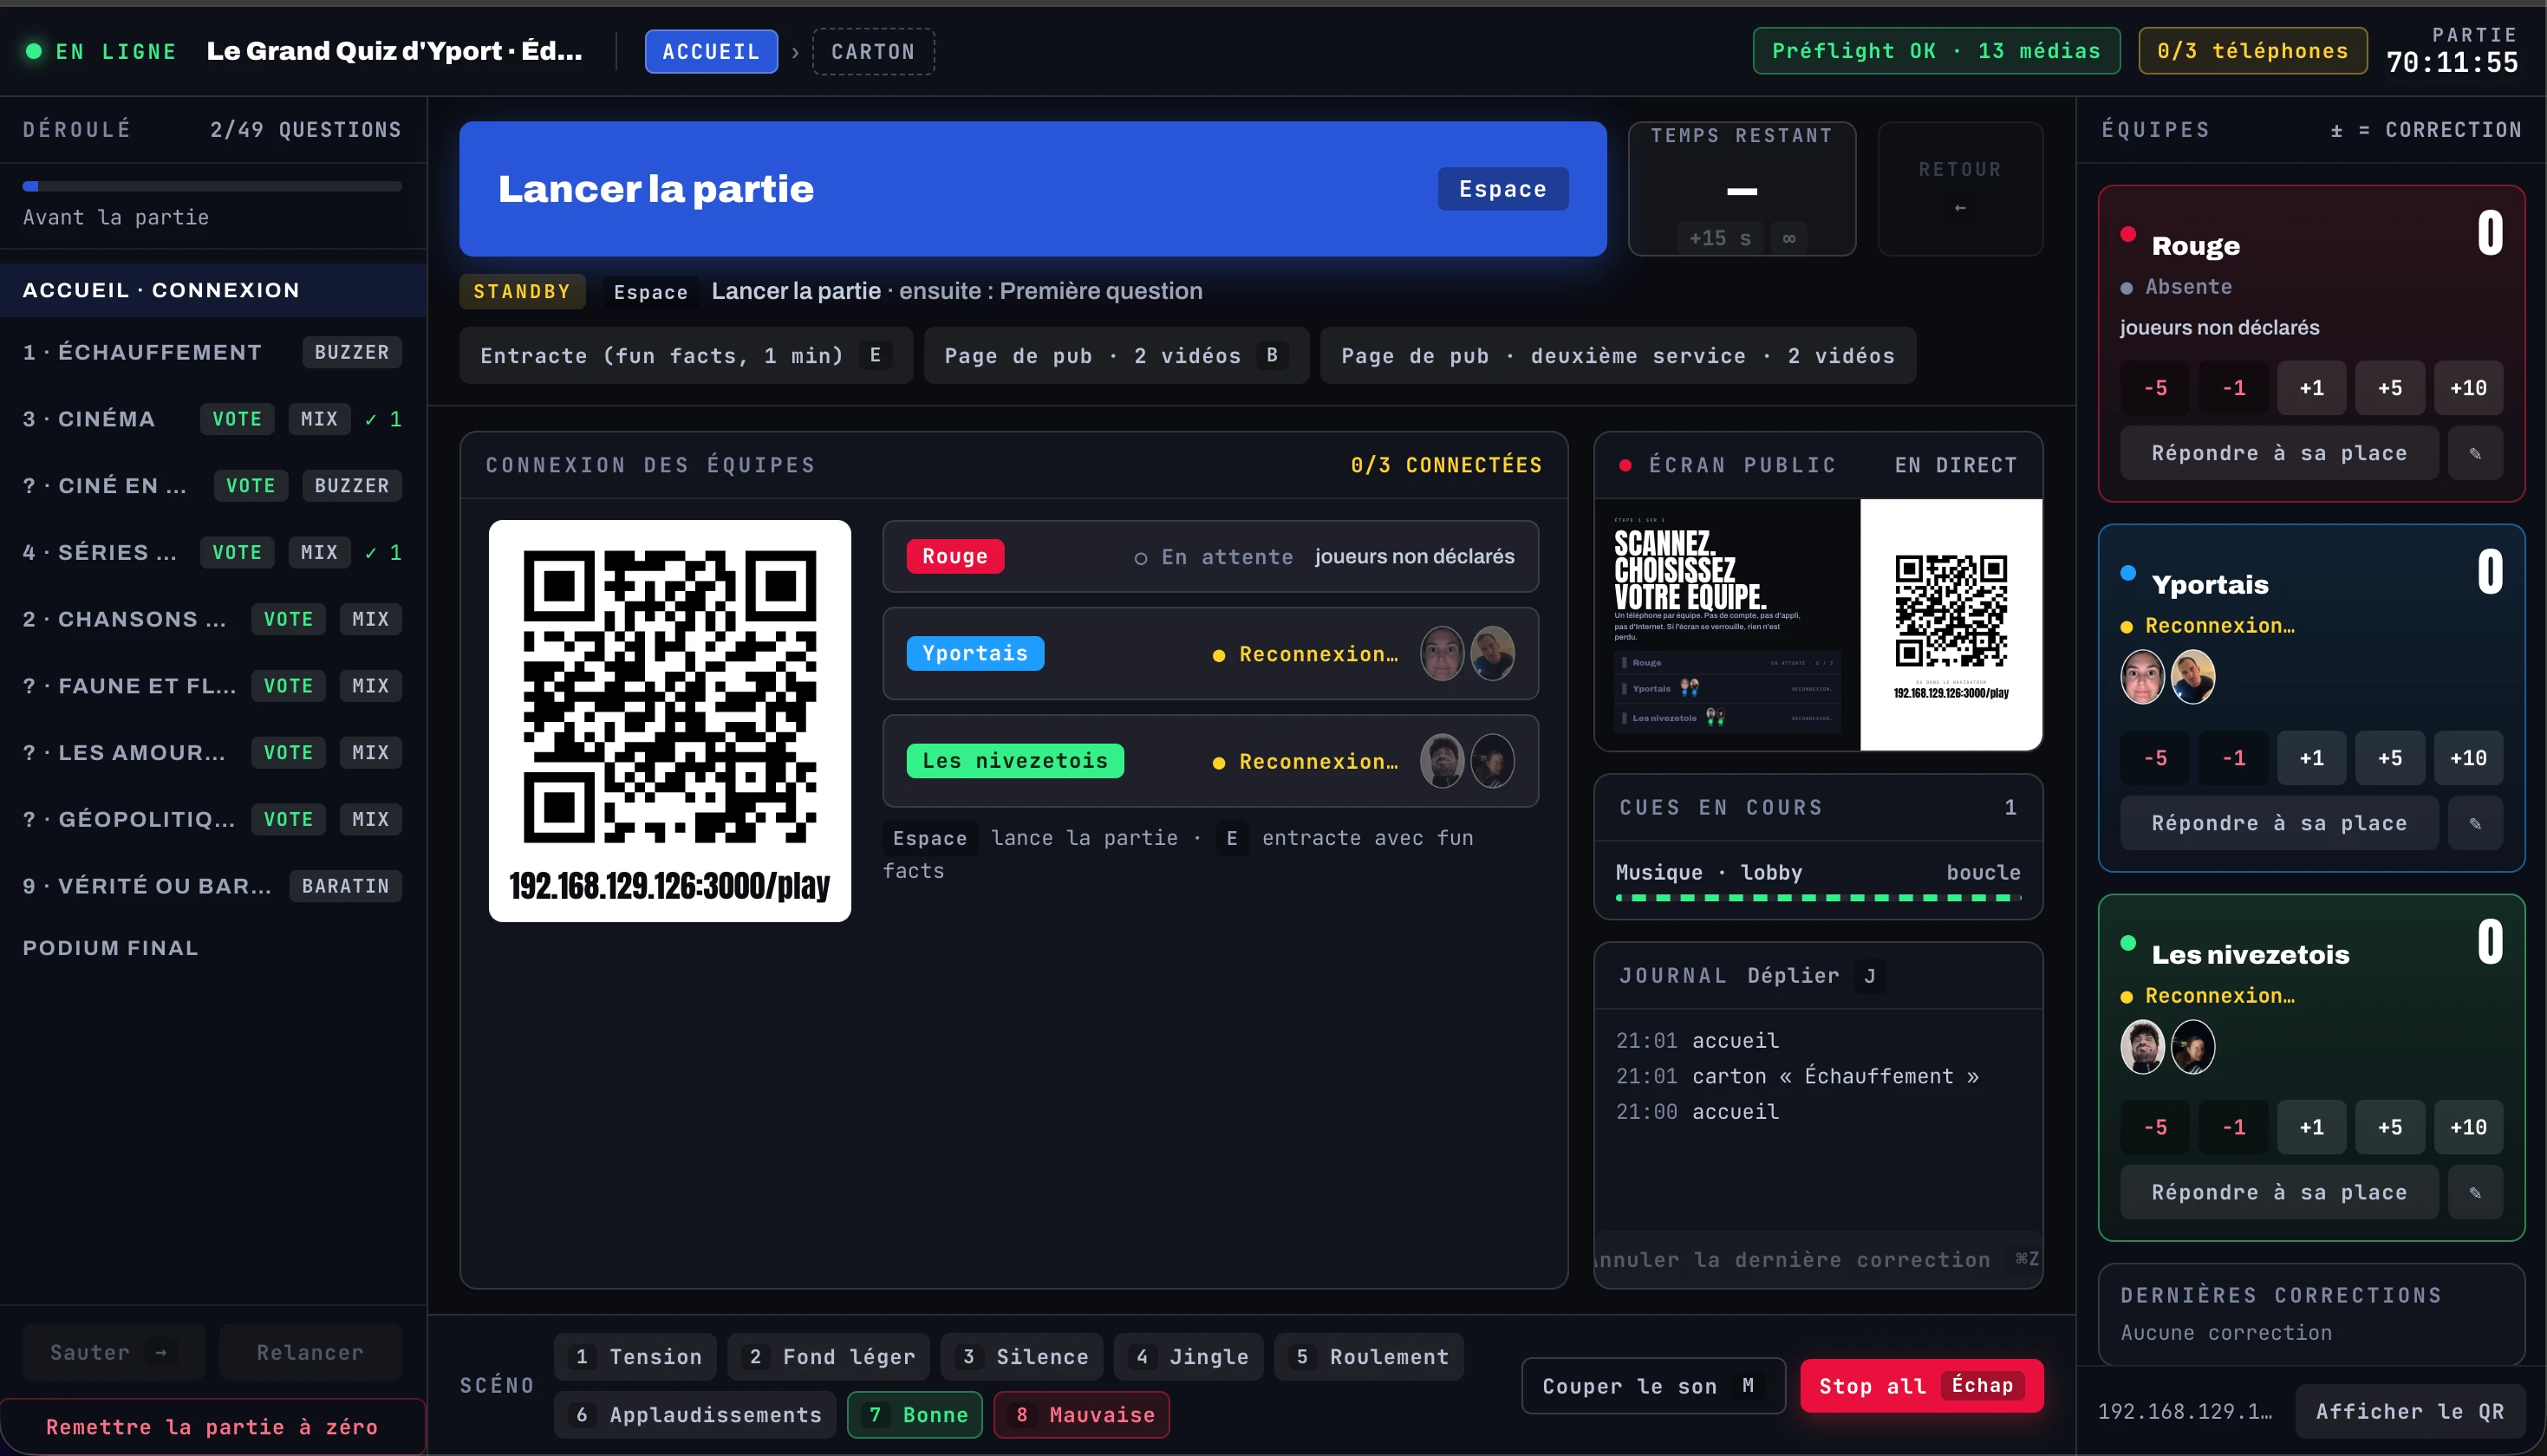Trigger Tension sound cue
This screenshot has width=2547, height=1456.
(635, 1357)
